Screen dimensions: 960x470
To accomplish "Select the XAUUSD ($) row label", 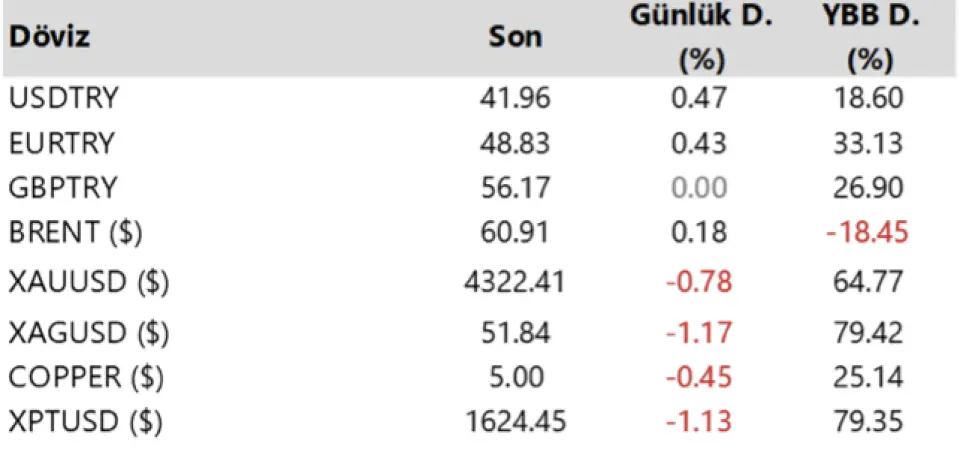I will [88, 283].
